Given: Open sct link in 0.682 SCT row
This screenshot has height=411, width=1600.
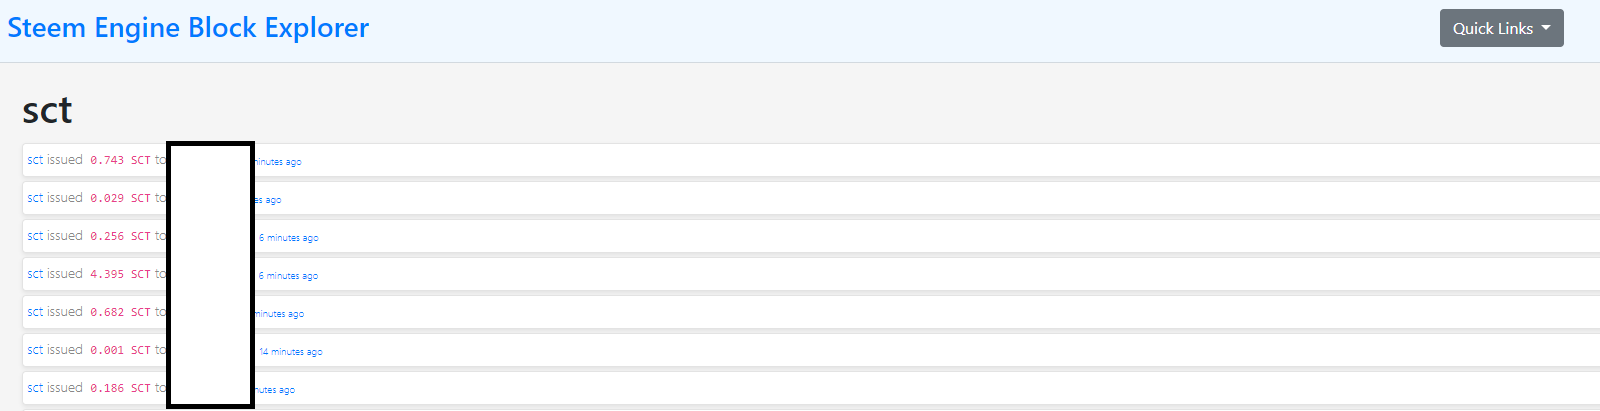Looking at the screenshot, I should click(35, 312).
